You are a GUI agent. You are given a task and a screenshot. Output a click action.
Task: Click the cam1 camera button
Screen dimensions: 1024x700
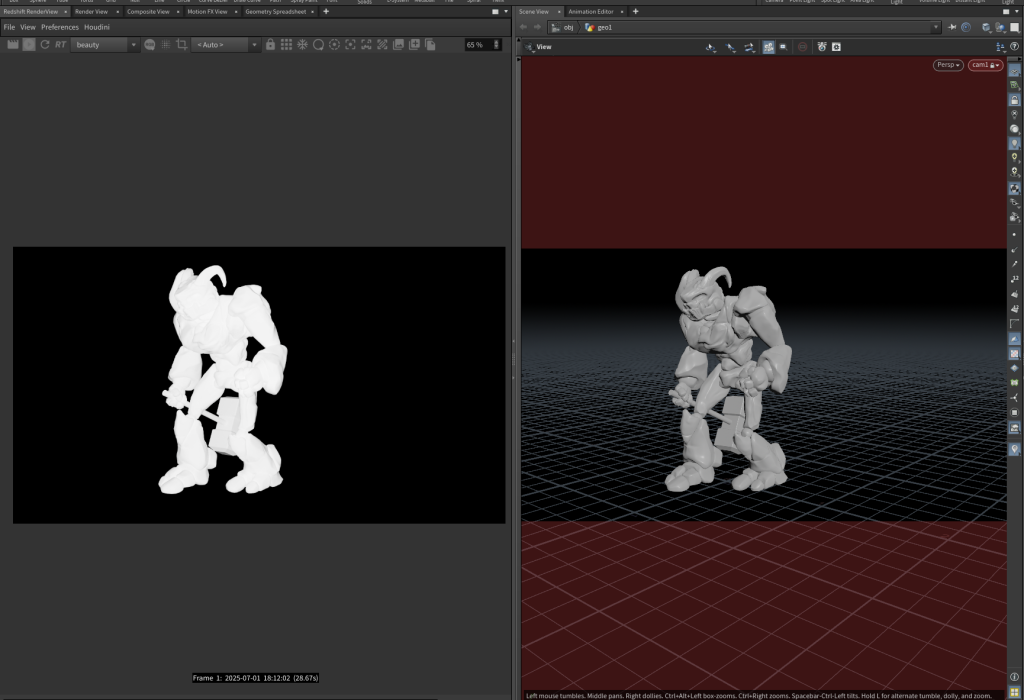pyautogui.click(x=985, y=65)
